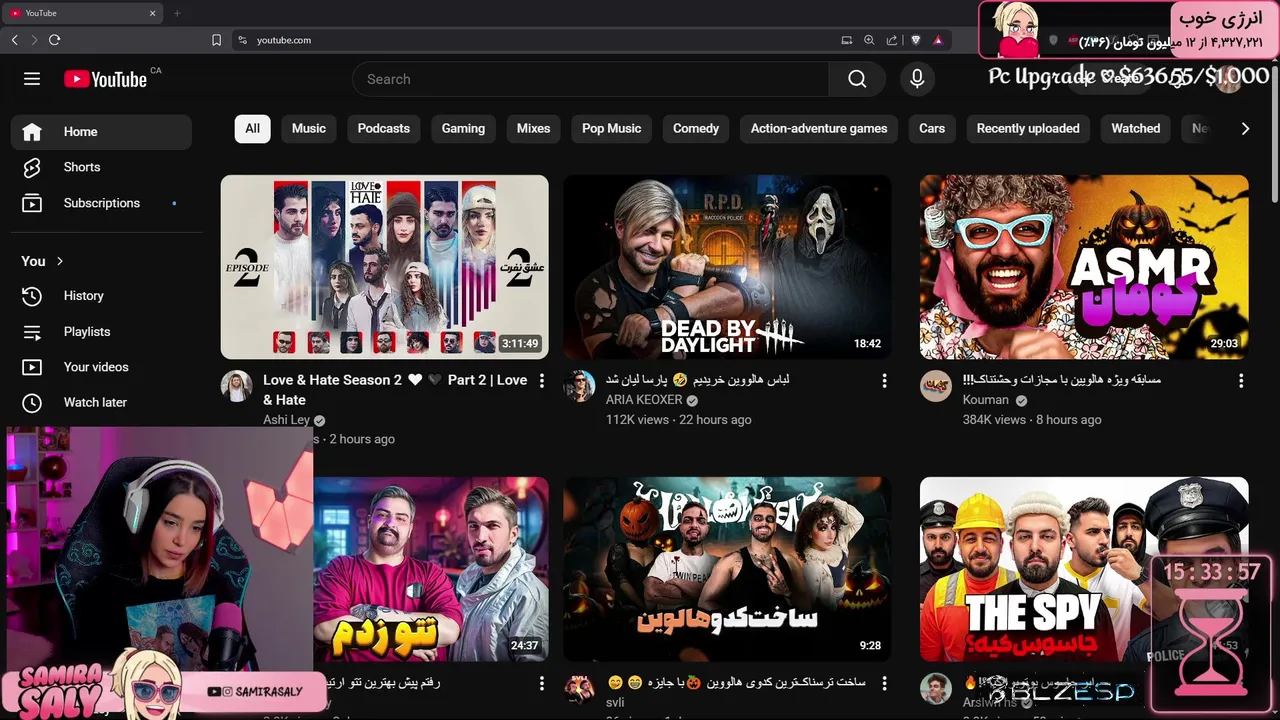Screen dimensions: 1280x720
Task: Click the YouTube logo
Action: click(x=105, y=79)
